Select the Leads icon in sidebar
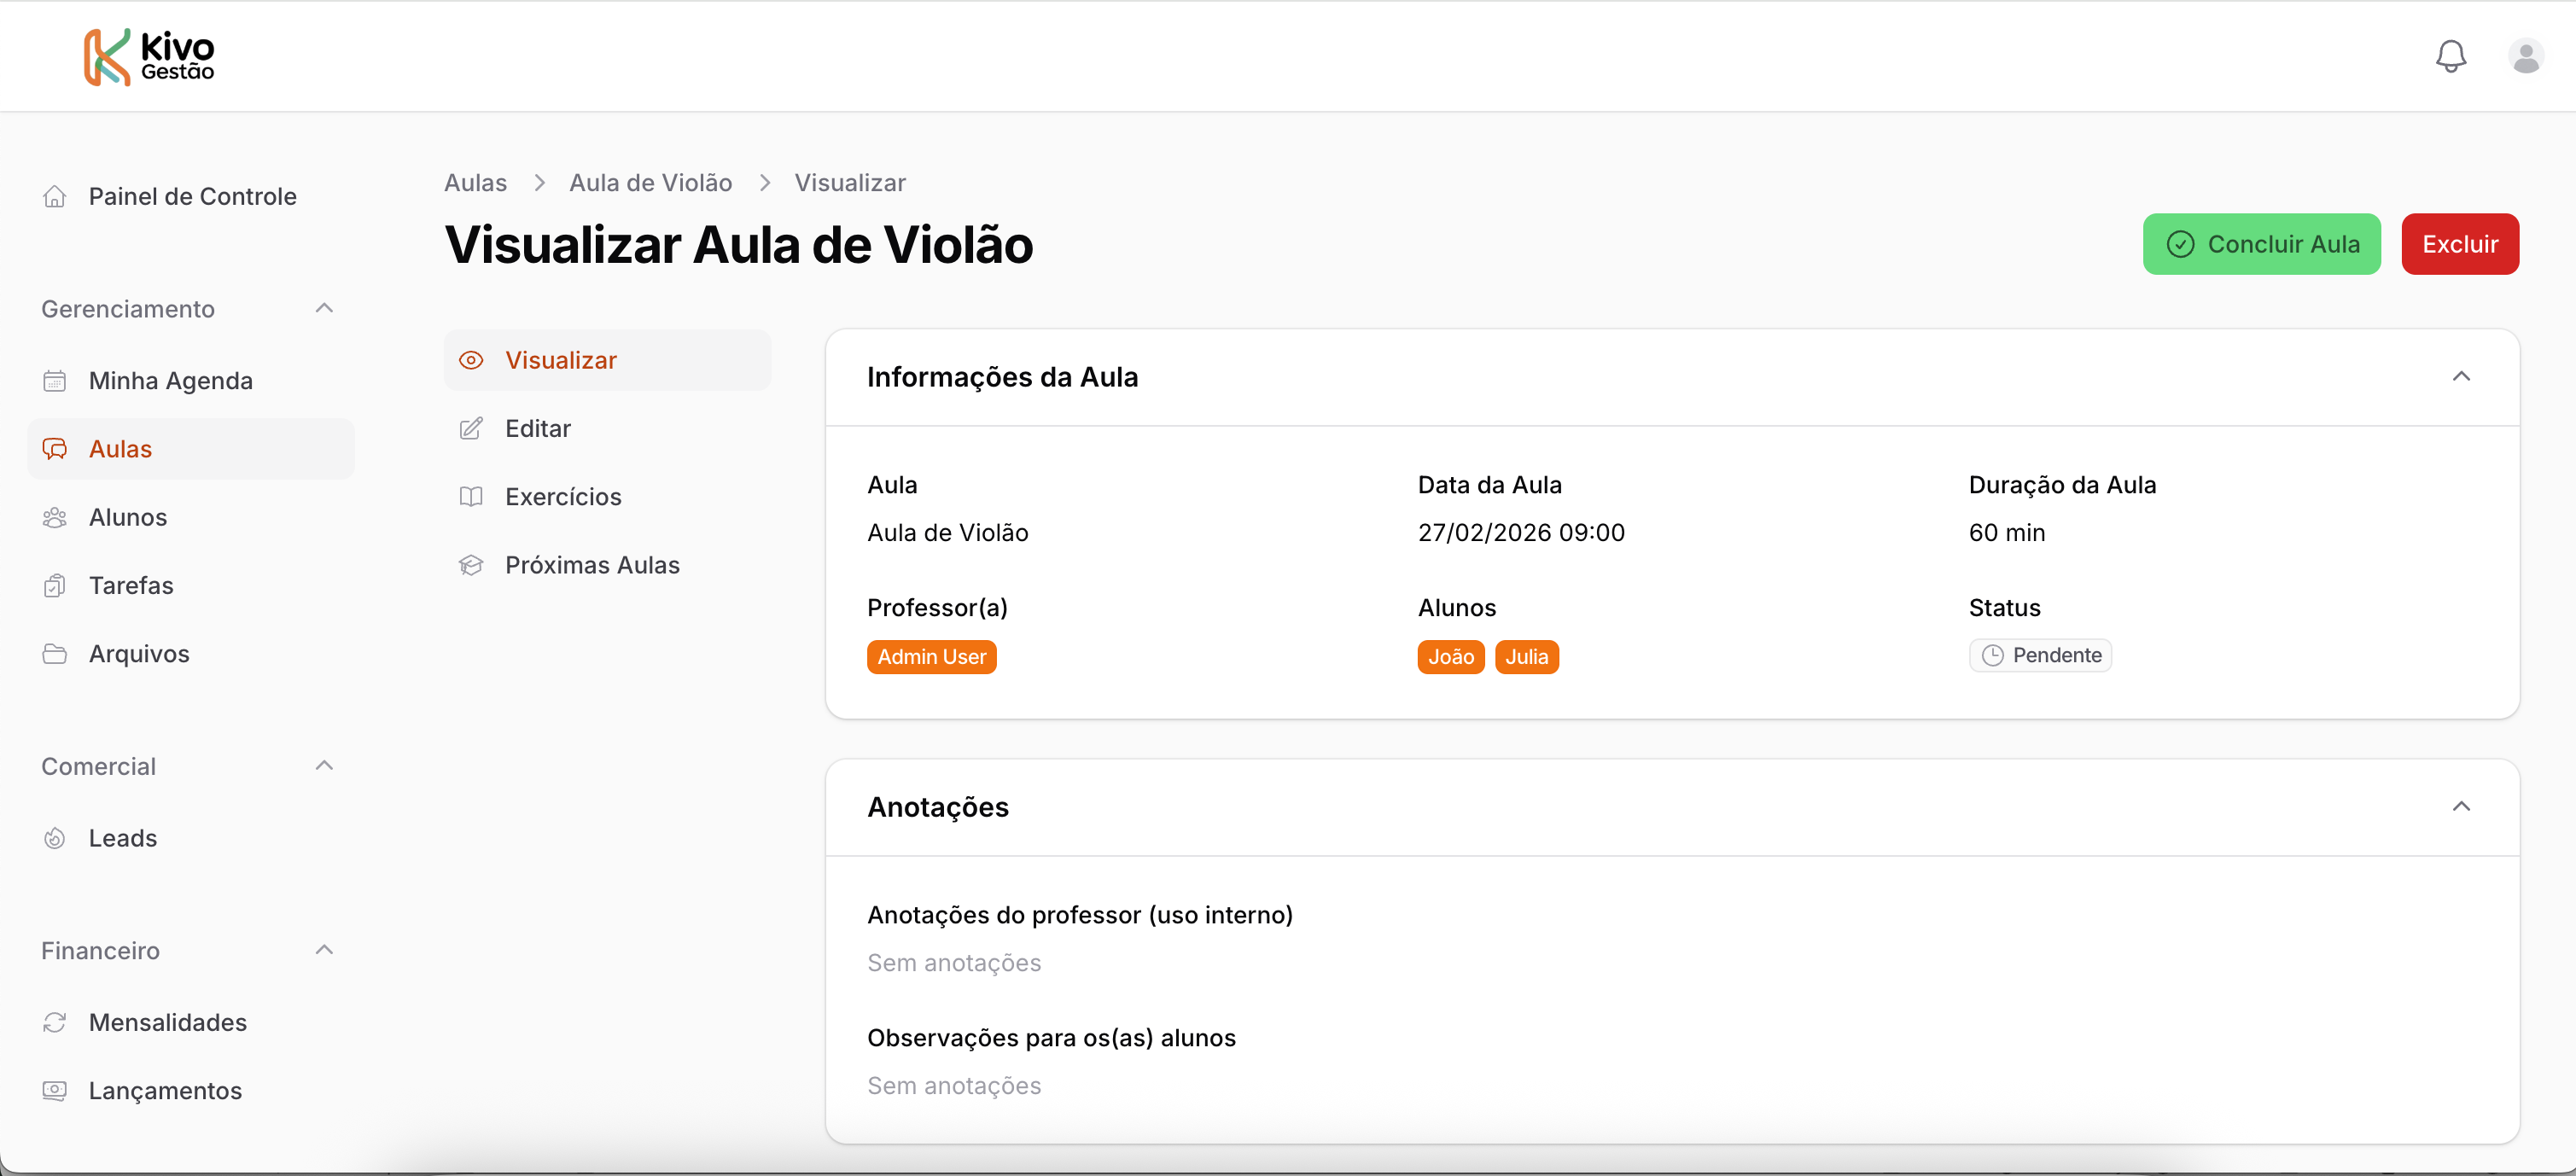2576x1176 pixels. [55, 838]
